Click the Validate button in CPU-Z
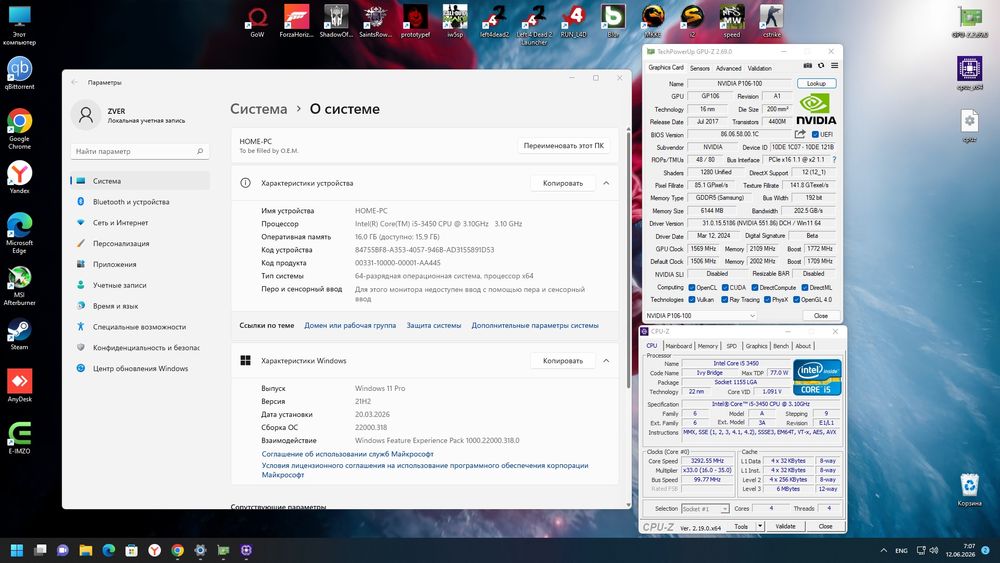Viewport: 1000px width, 563px height. click(x=785, y=527)
